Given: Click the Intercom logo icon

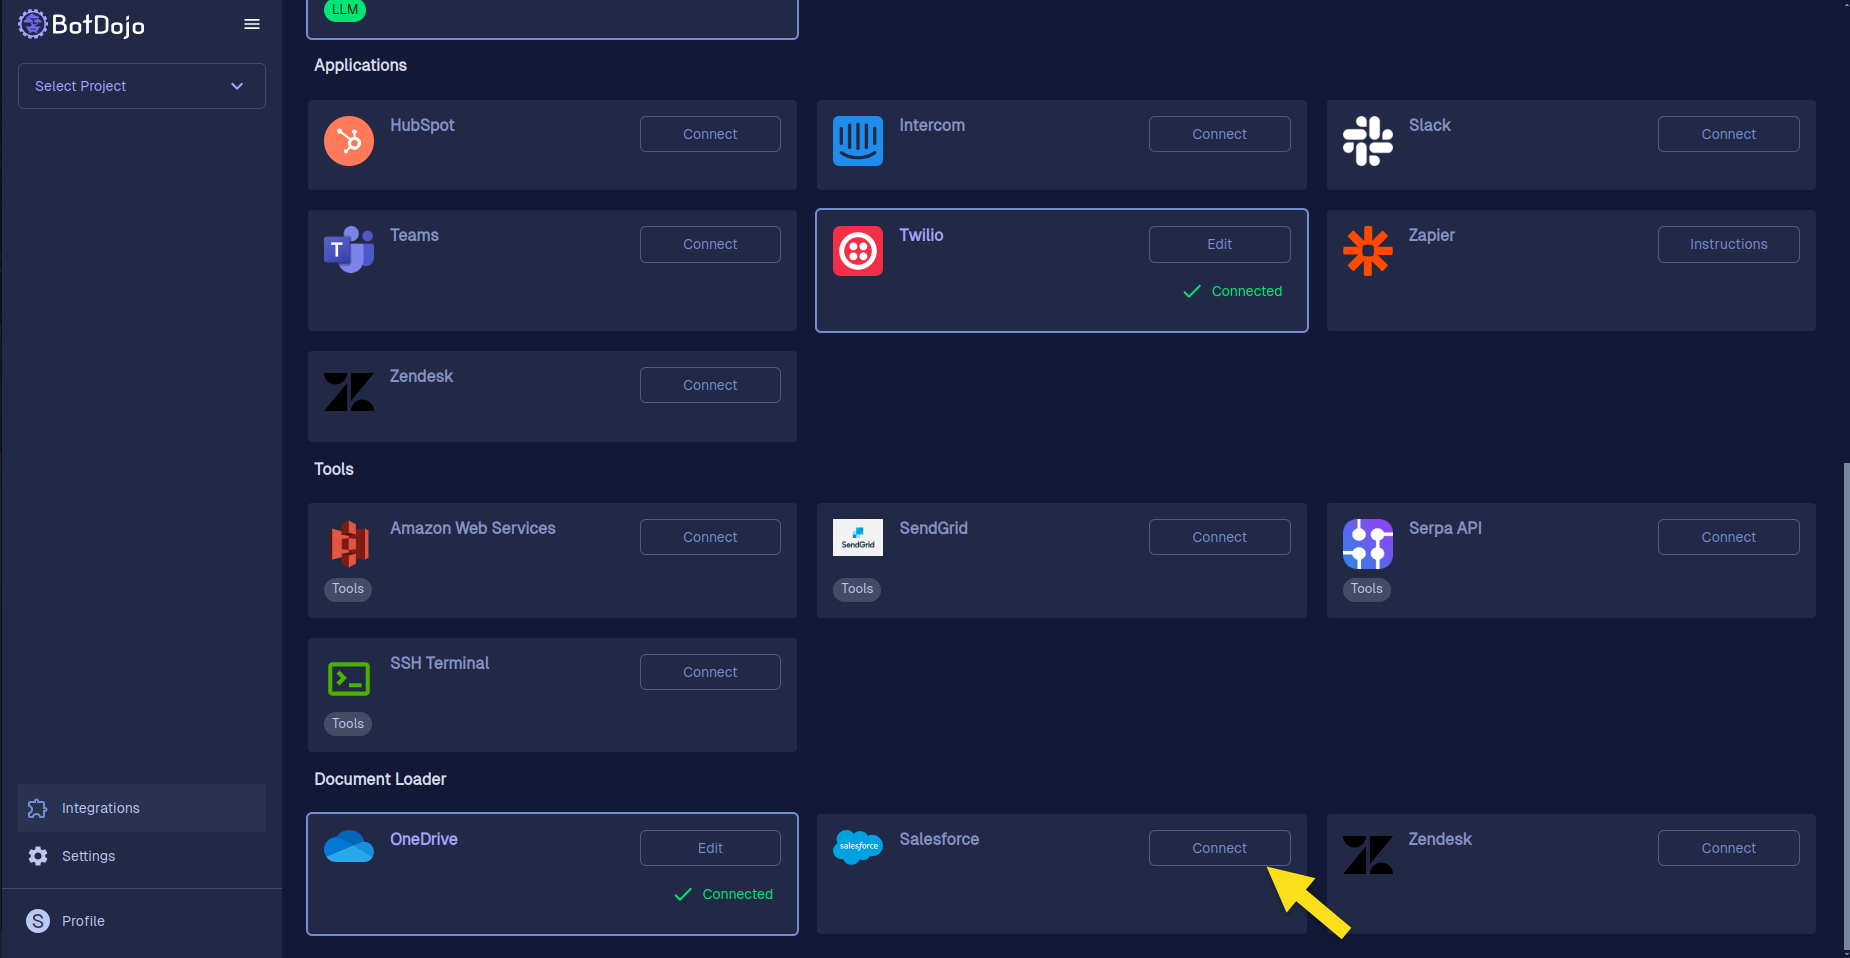Looking at the screenshot, I should pyautogui.click(x=858, y=141).
